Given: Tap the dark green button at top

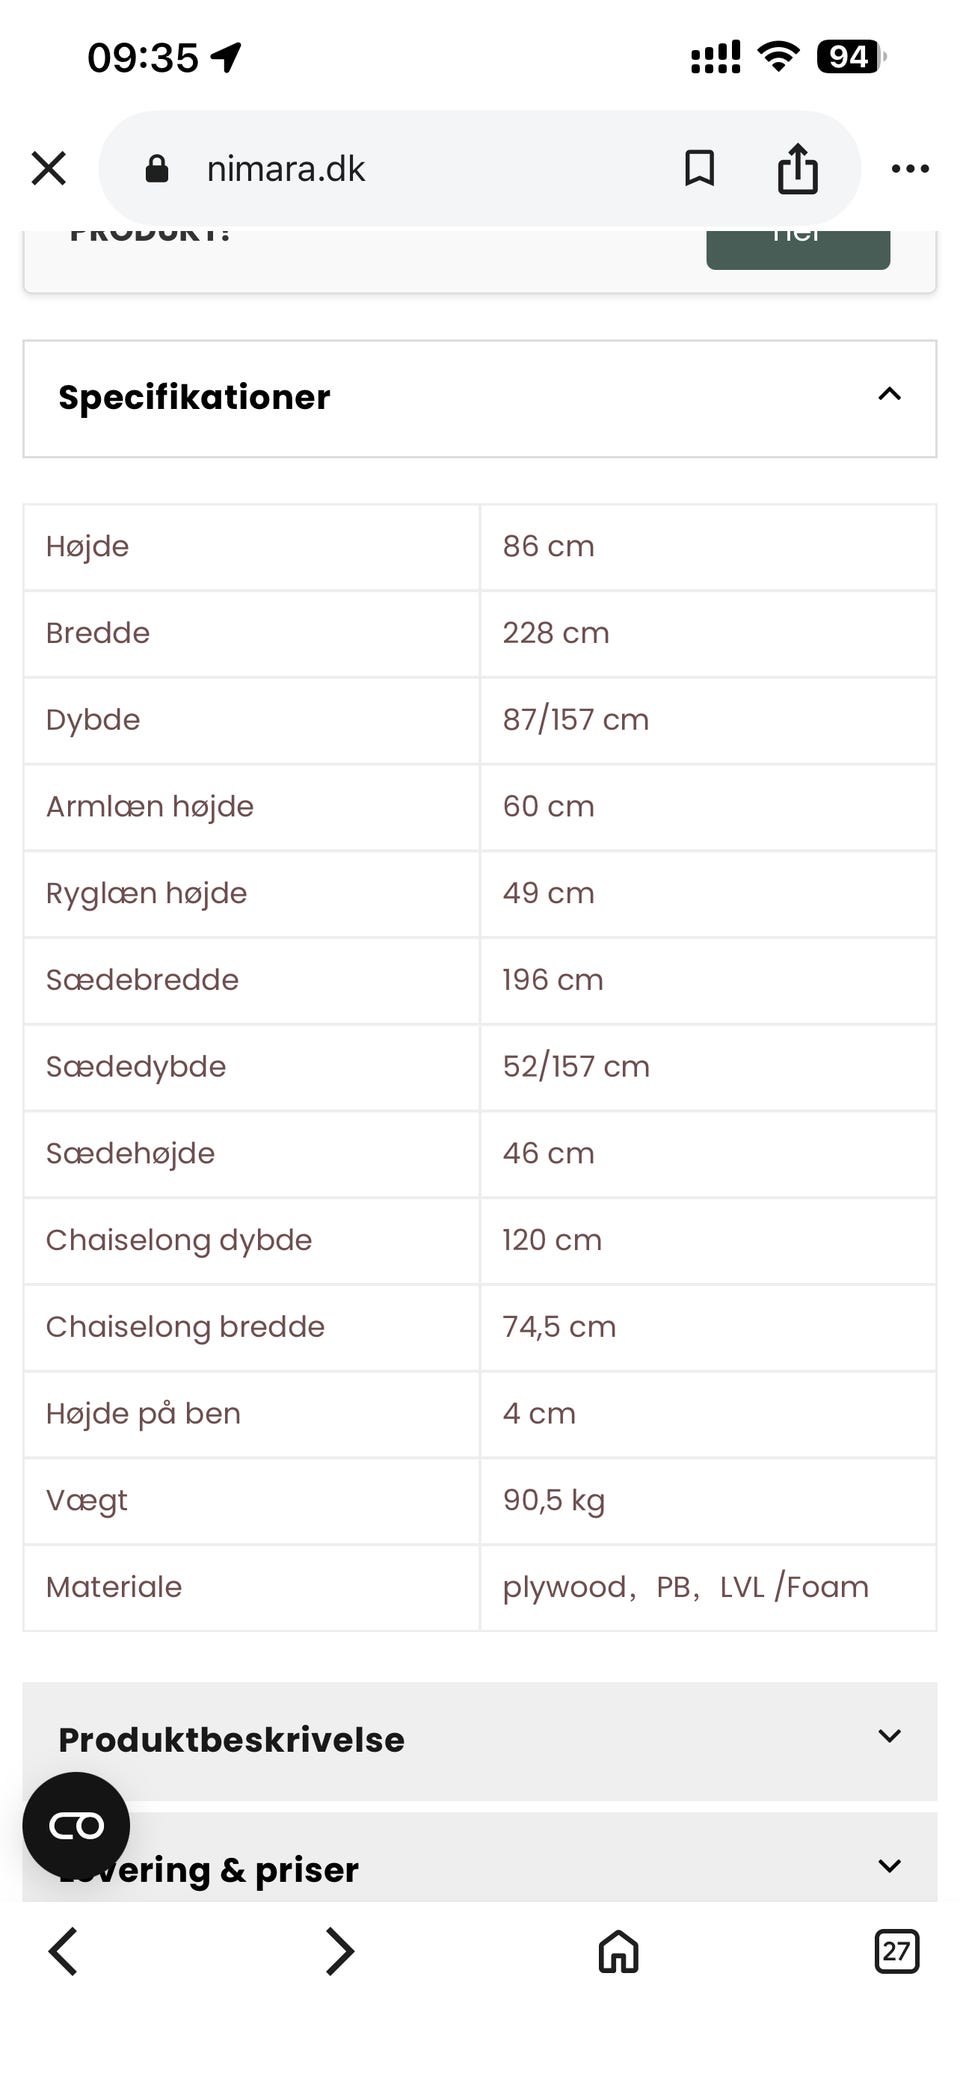Looking at the screenshot, I should [x=797, y=248].
